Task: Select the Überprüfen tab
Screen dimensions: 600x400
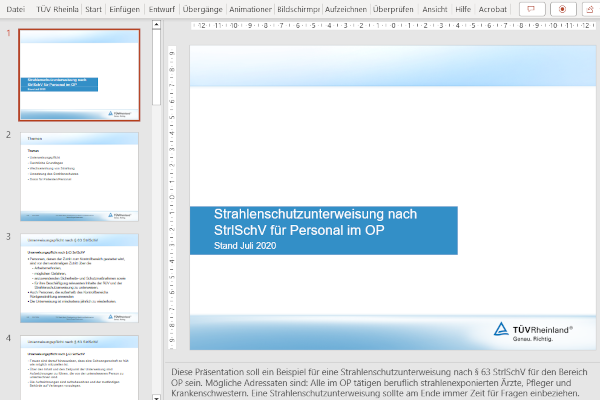Action: 394,9
